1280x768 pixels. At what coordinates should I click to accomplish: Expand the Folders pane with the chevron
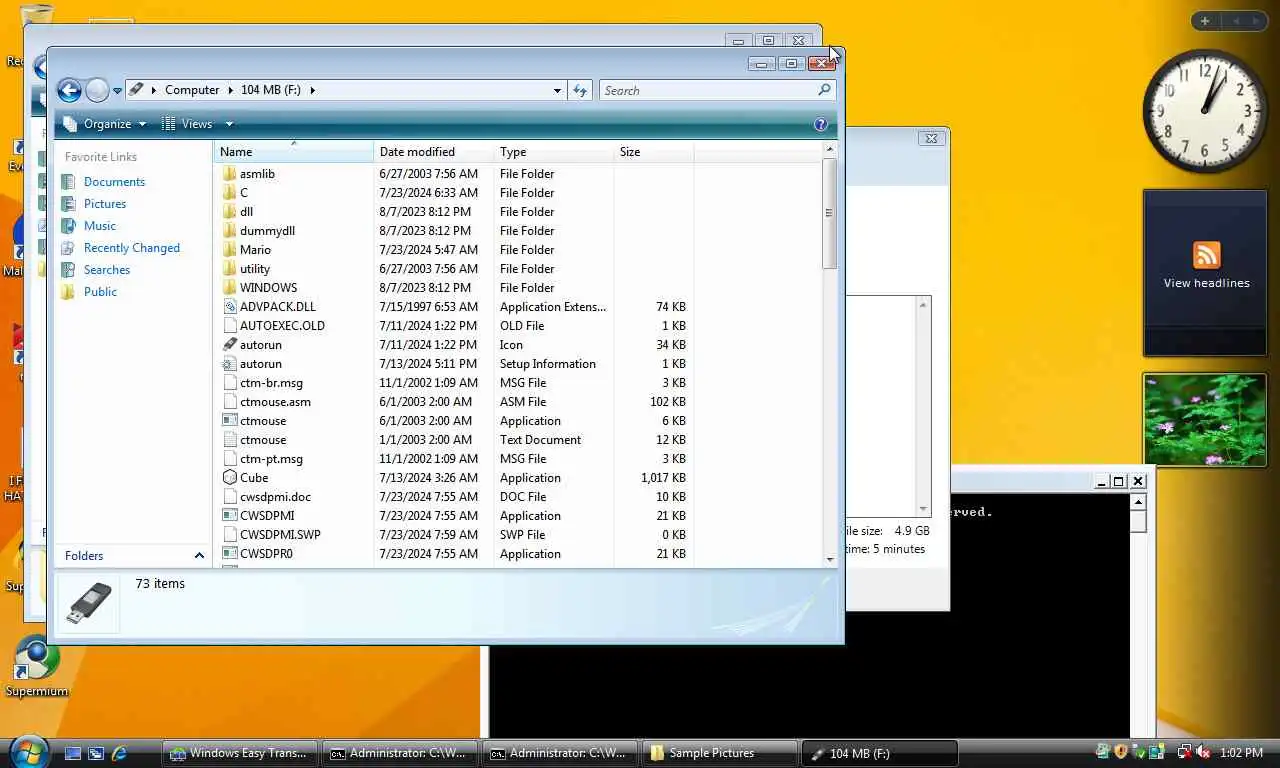point(199,556)
